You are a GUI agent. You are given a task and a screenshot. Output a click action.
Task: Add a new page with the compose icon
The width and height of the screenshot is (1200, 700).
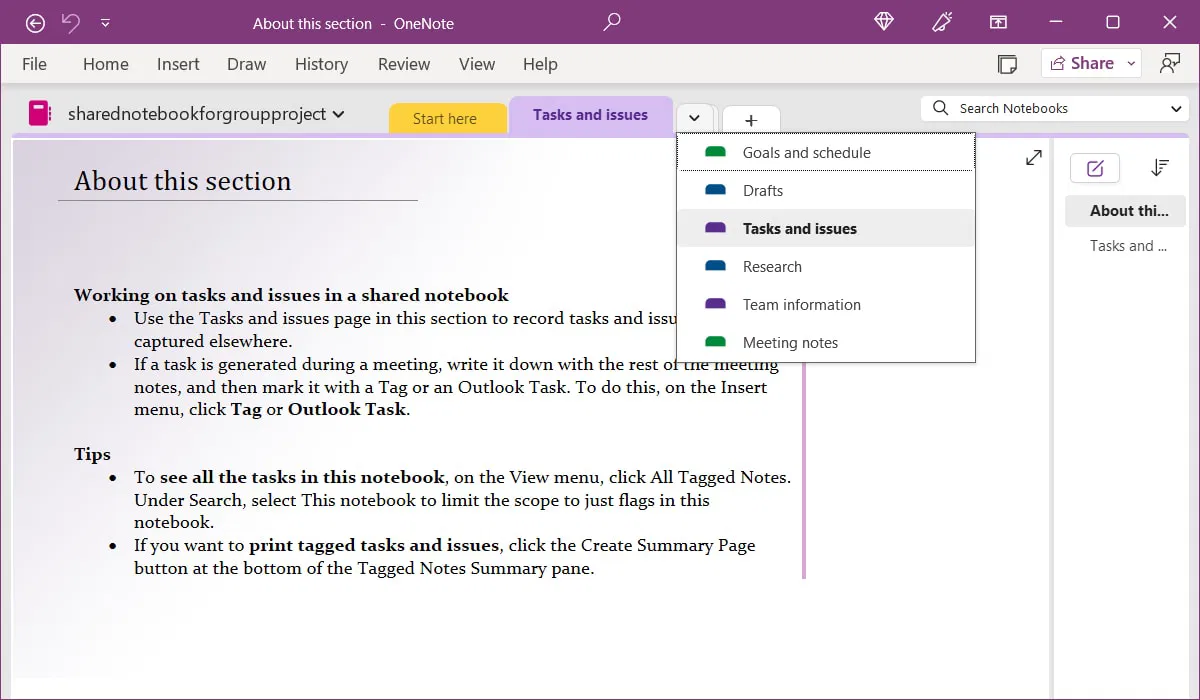pos(1095,168)
